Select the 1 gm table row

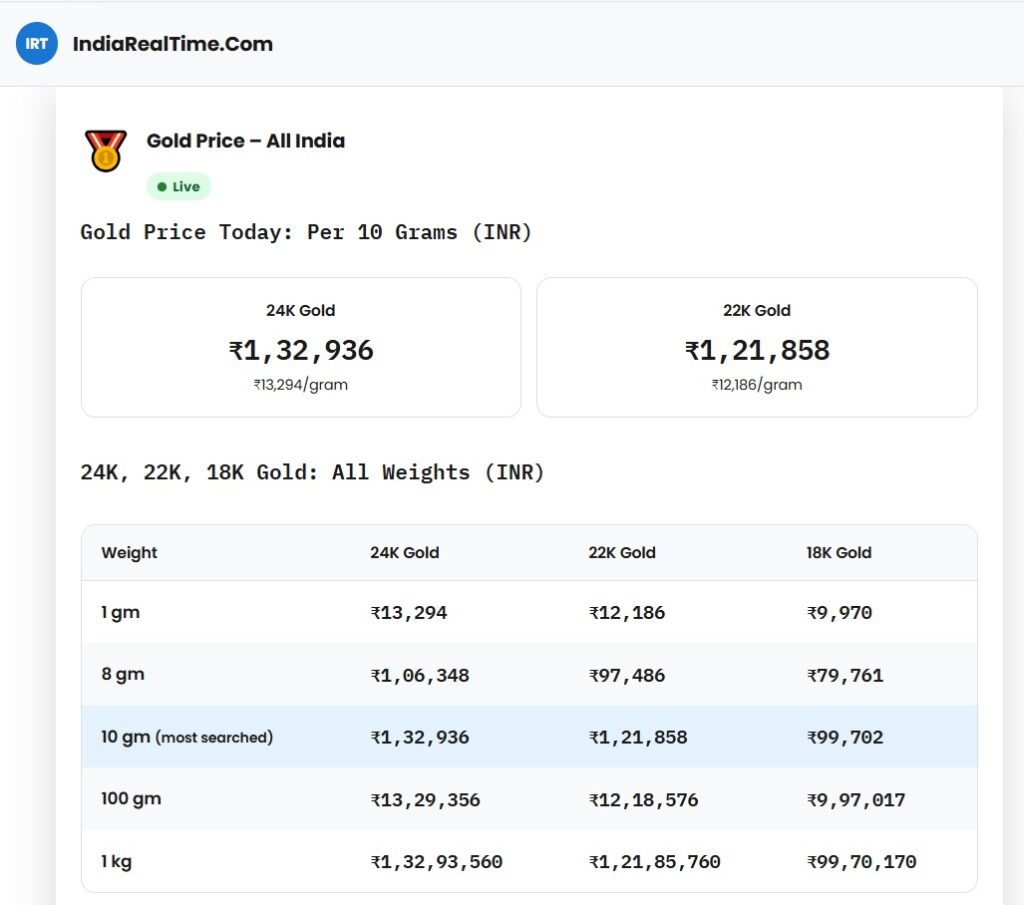tap(529, 612)
